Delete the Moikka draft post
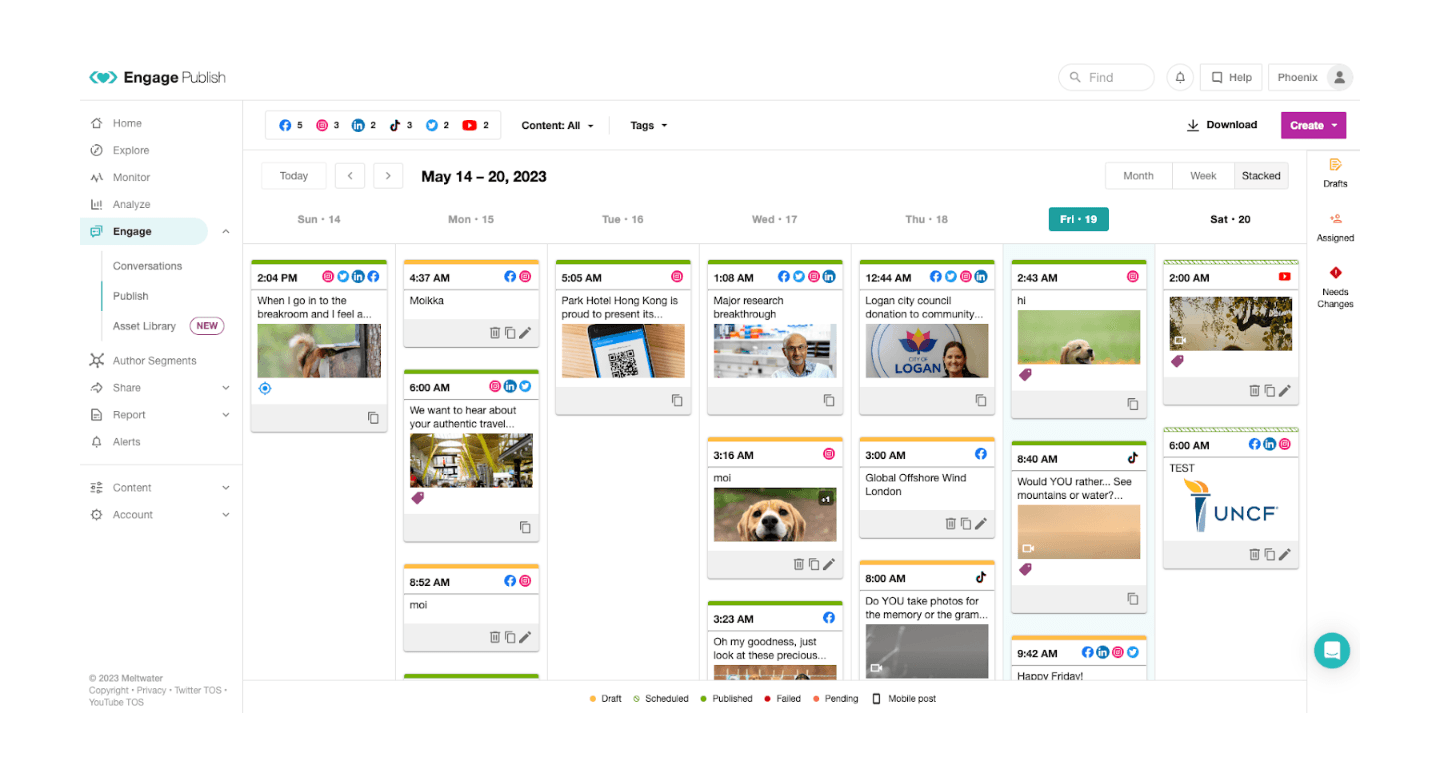Screen dimensions: 1430x758 [494, 333]
